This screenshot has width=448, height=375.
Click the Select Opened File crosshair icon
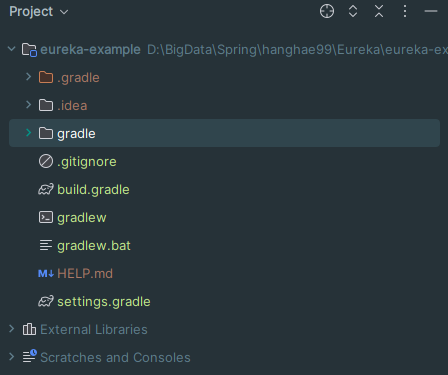pyautogui.click(x=327, y=11)
